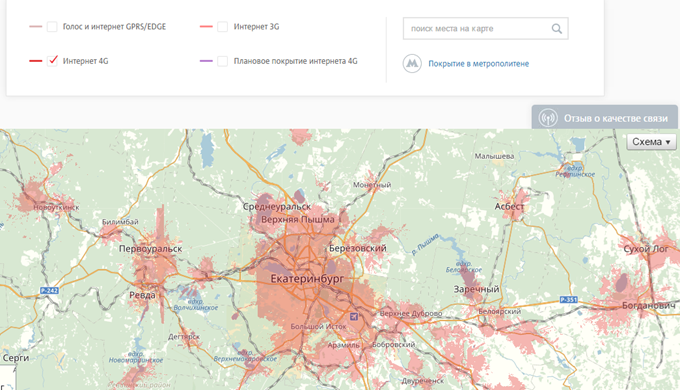Image resolution: width=681 pixels, height=390 pixels.
Task: Click the P-351 road marker
Action: point(569,300)
